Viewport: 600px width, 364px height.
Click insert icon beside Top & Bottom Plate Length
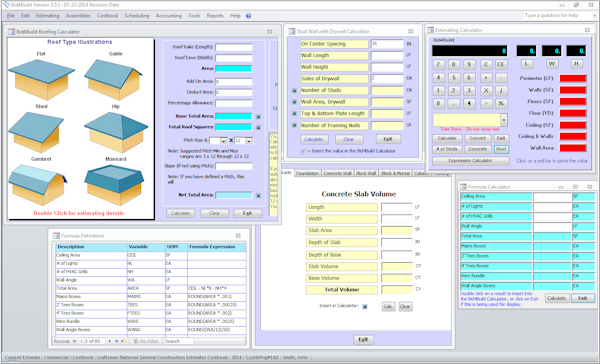tap(294, 114)
